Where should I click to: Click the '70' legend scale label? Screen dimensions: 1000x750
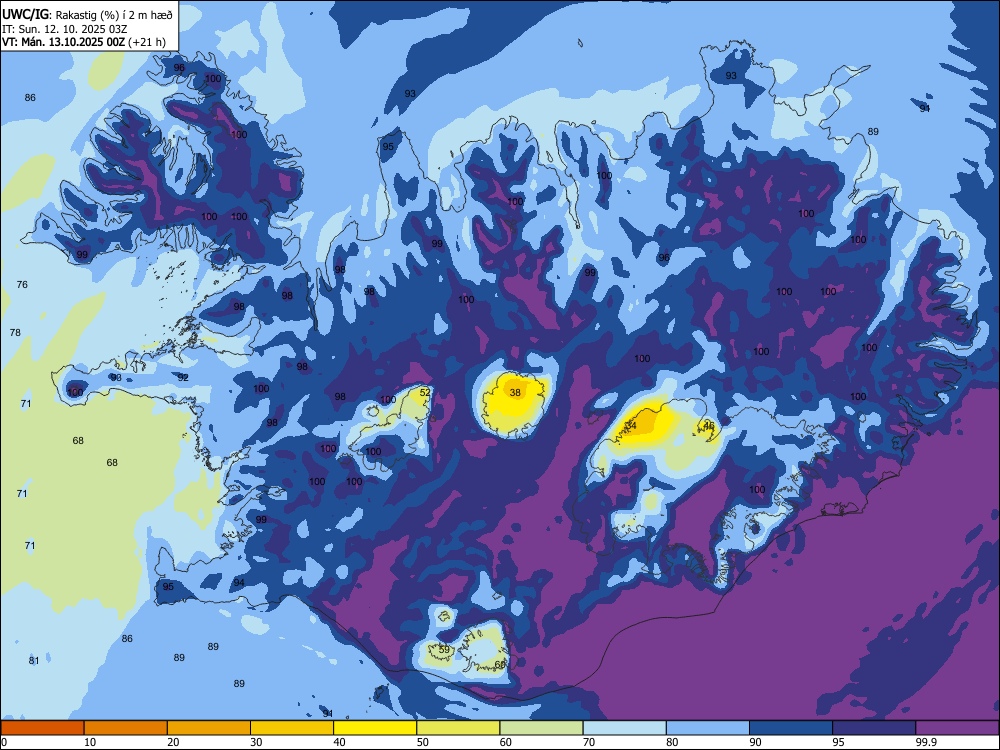589,742
